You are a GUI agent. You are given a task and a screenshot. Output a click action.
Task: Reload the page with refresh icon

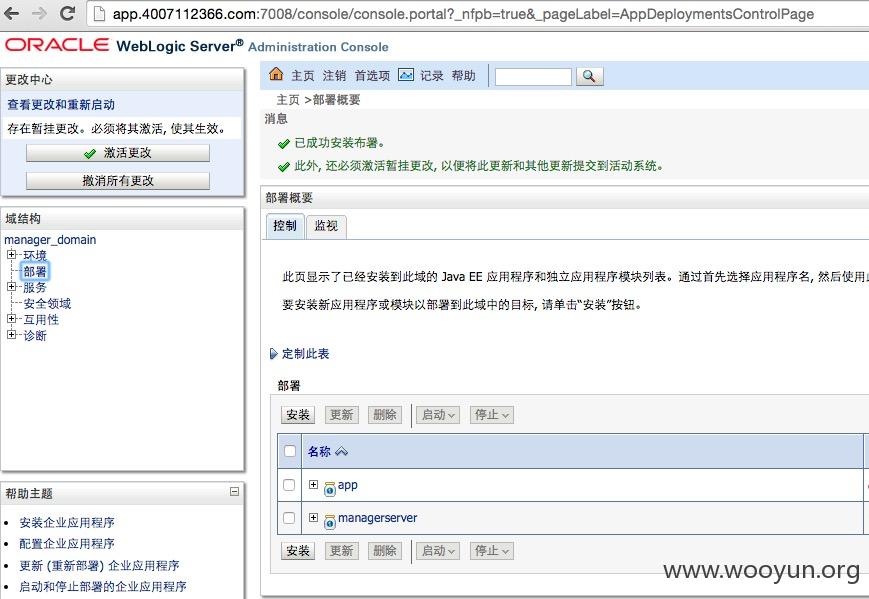click(x=67, y=13)
